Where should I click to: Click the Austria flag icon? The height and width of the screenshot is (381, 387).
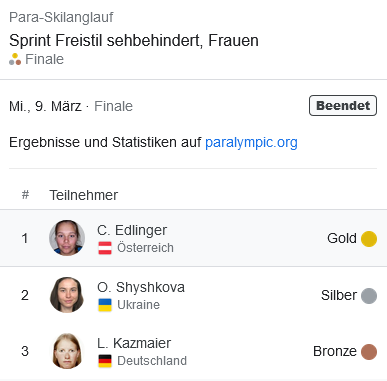click(x=105, y=248)
